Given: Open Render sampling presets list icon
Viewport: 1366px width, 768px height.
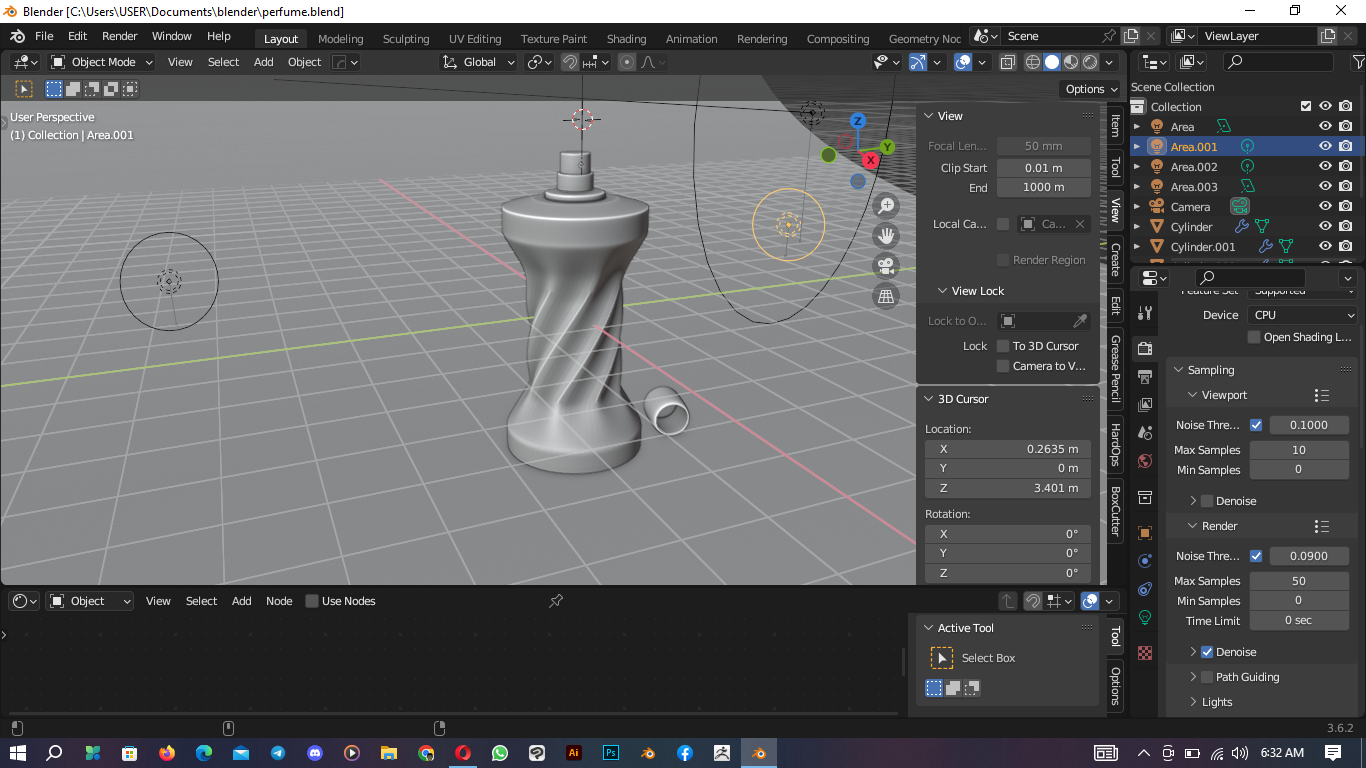Looking at the screenshot, I should (x=1322, y=526).
